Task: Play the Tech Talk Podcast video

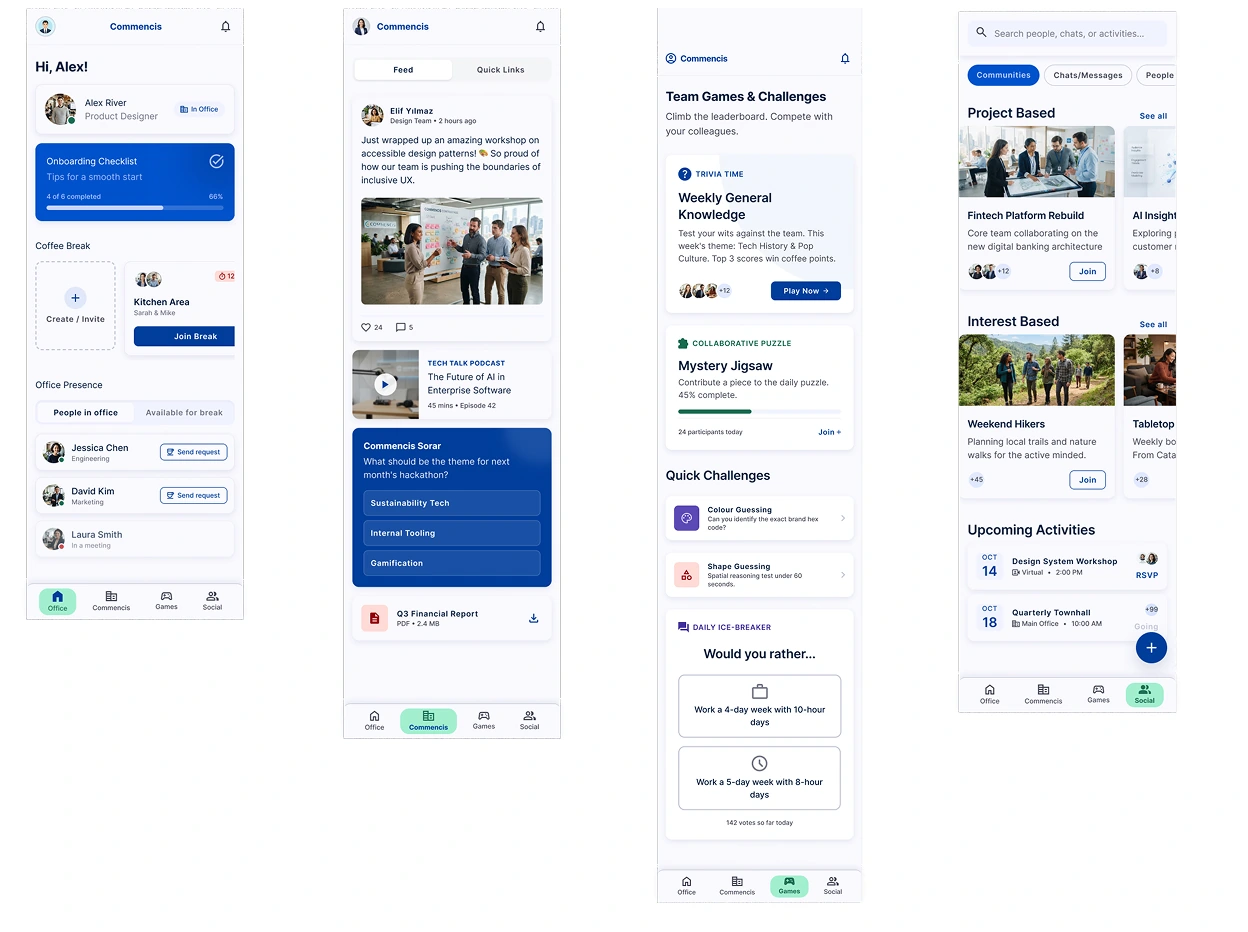Action: [385, 384]
